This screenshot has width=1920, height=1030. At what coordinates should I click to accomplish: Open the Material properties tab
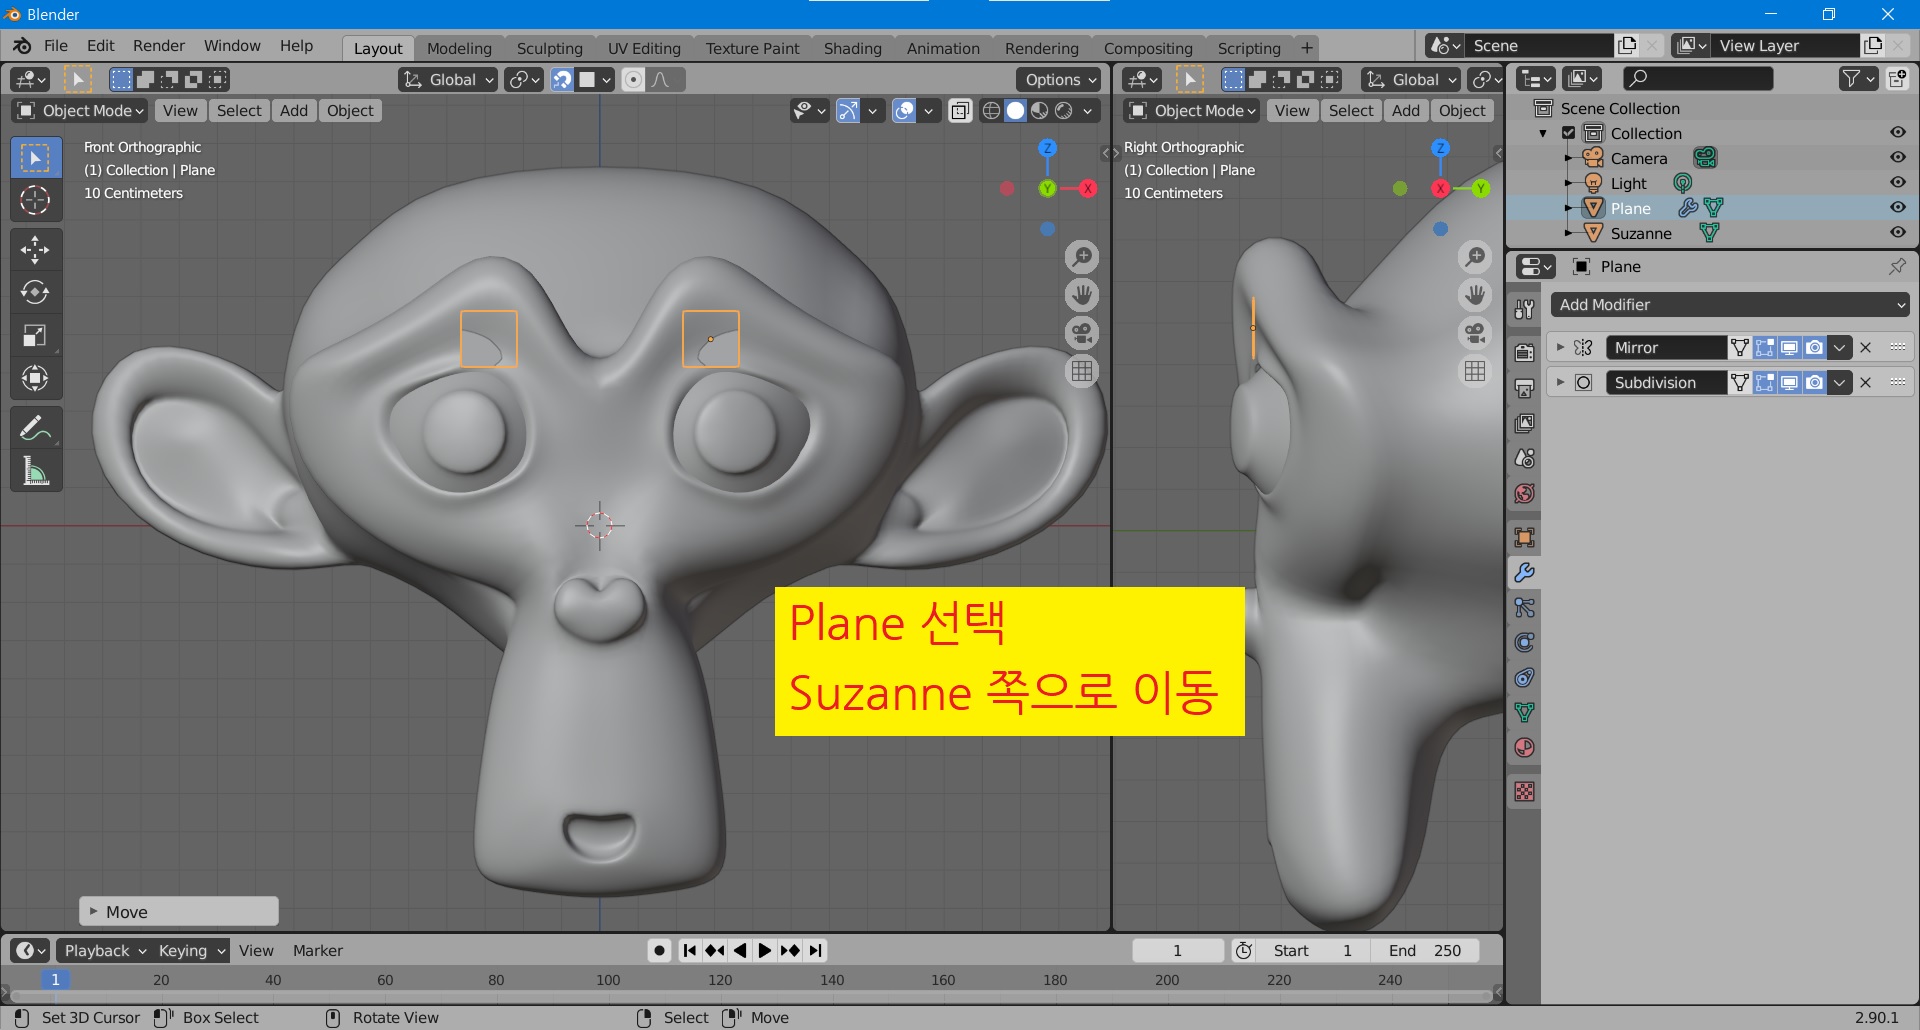pos(1524,748)
